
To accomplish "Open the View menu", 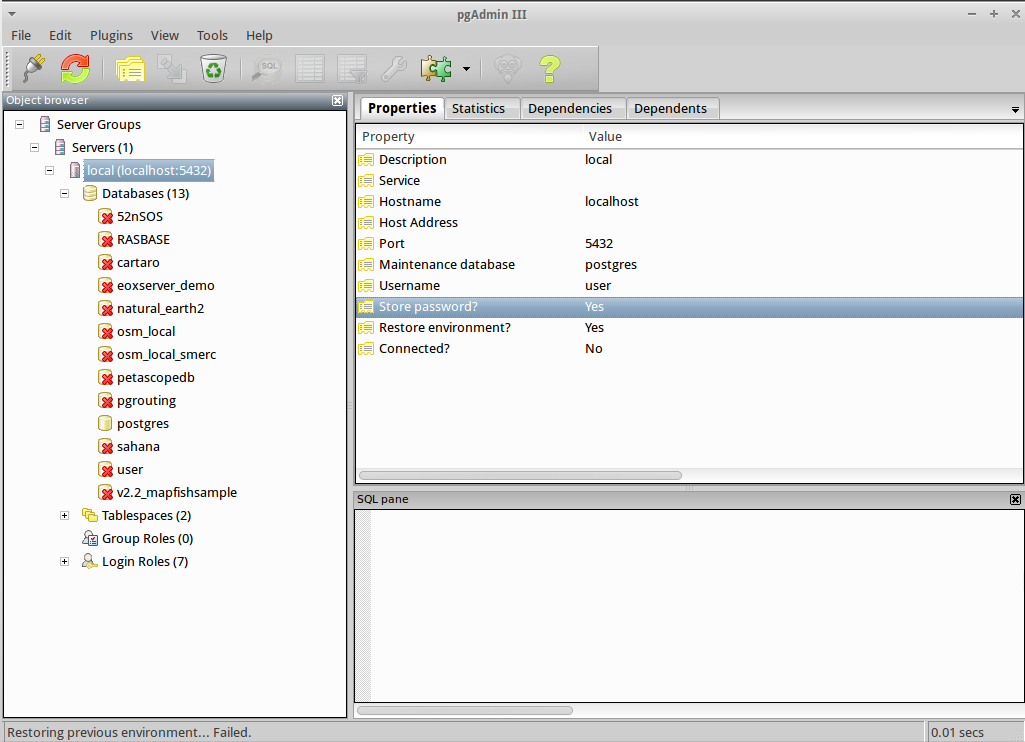I will 165,35.
